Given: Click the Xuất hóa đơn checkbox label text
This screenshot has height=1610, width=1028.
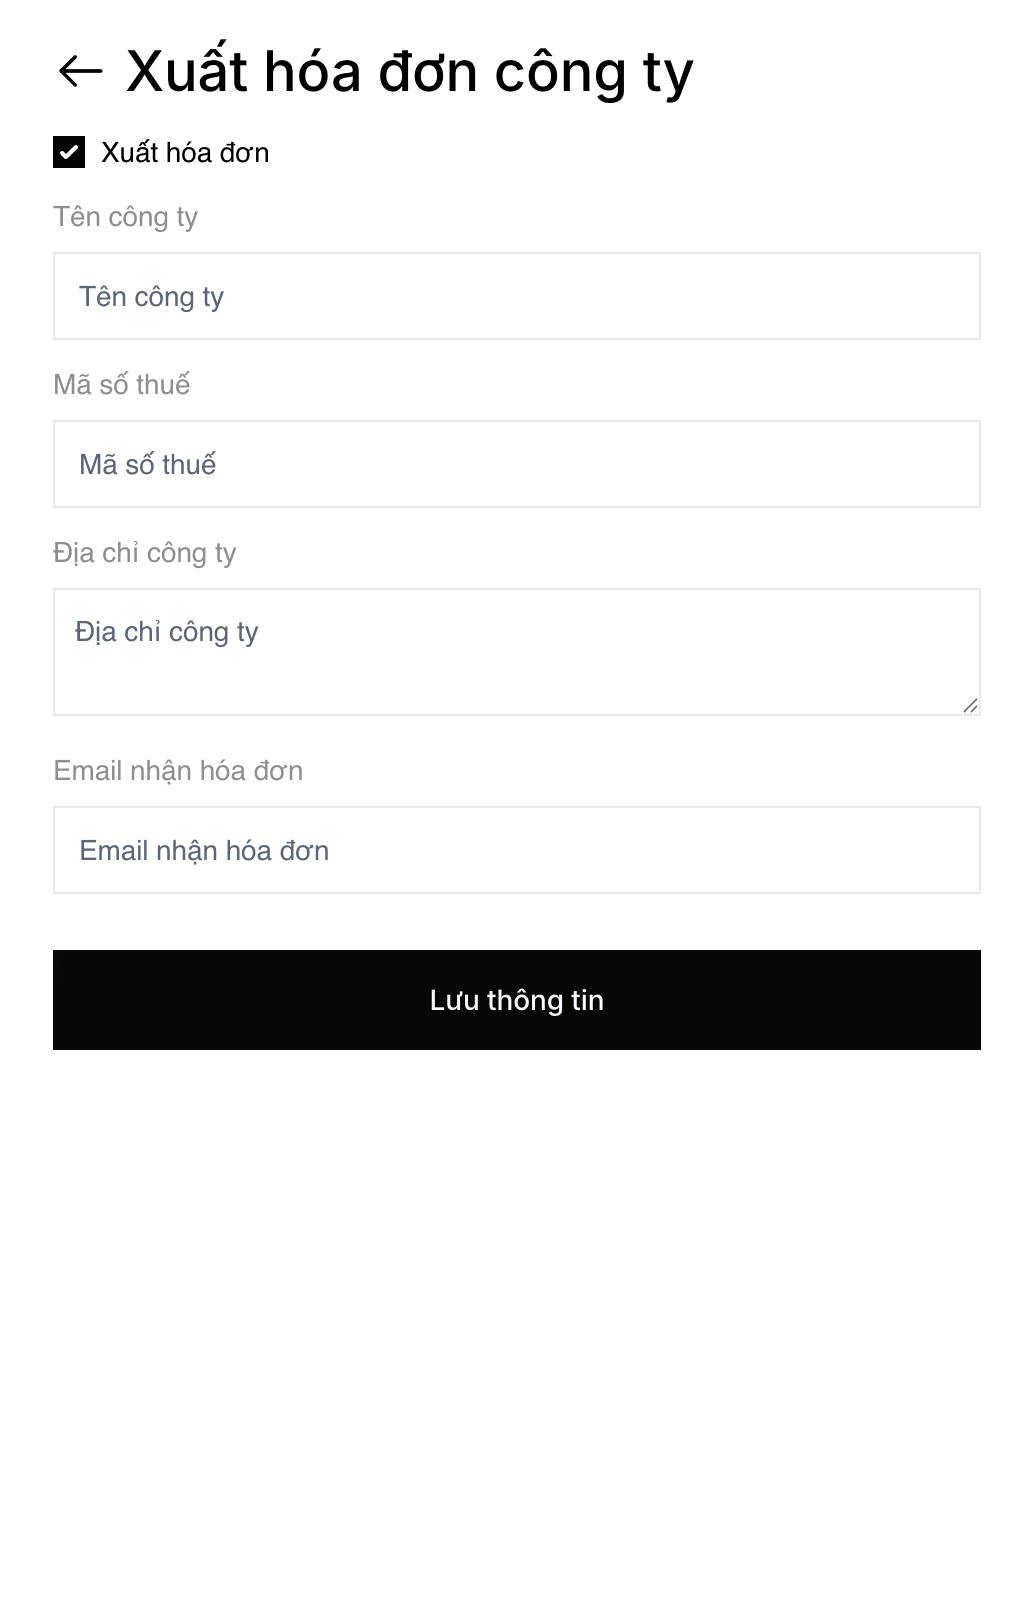Looking at the screenshot, I should point(185,153).
